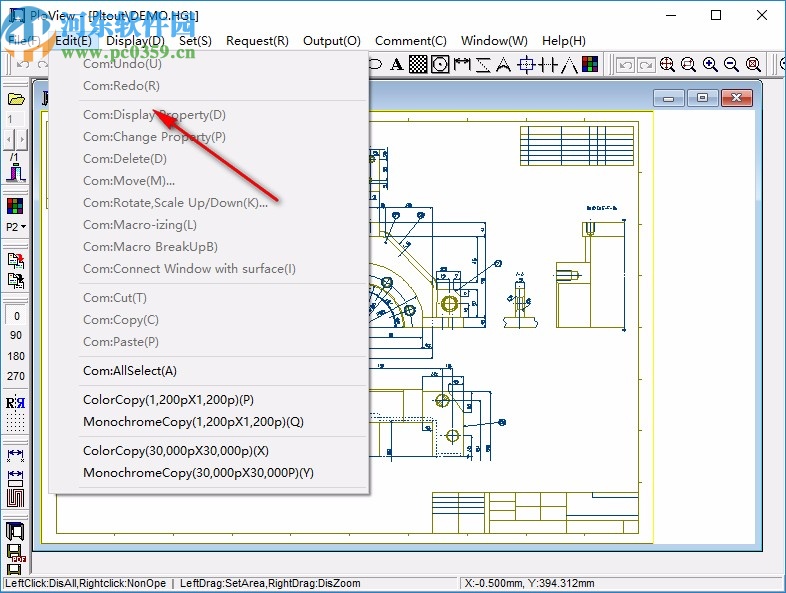Open the color palette grid in top toolbar
Image resolution: width=786 pixels, height=593 pixels.
pos(590,64)
